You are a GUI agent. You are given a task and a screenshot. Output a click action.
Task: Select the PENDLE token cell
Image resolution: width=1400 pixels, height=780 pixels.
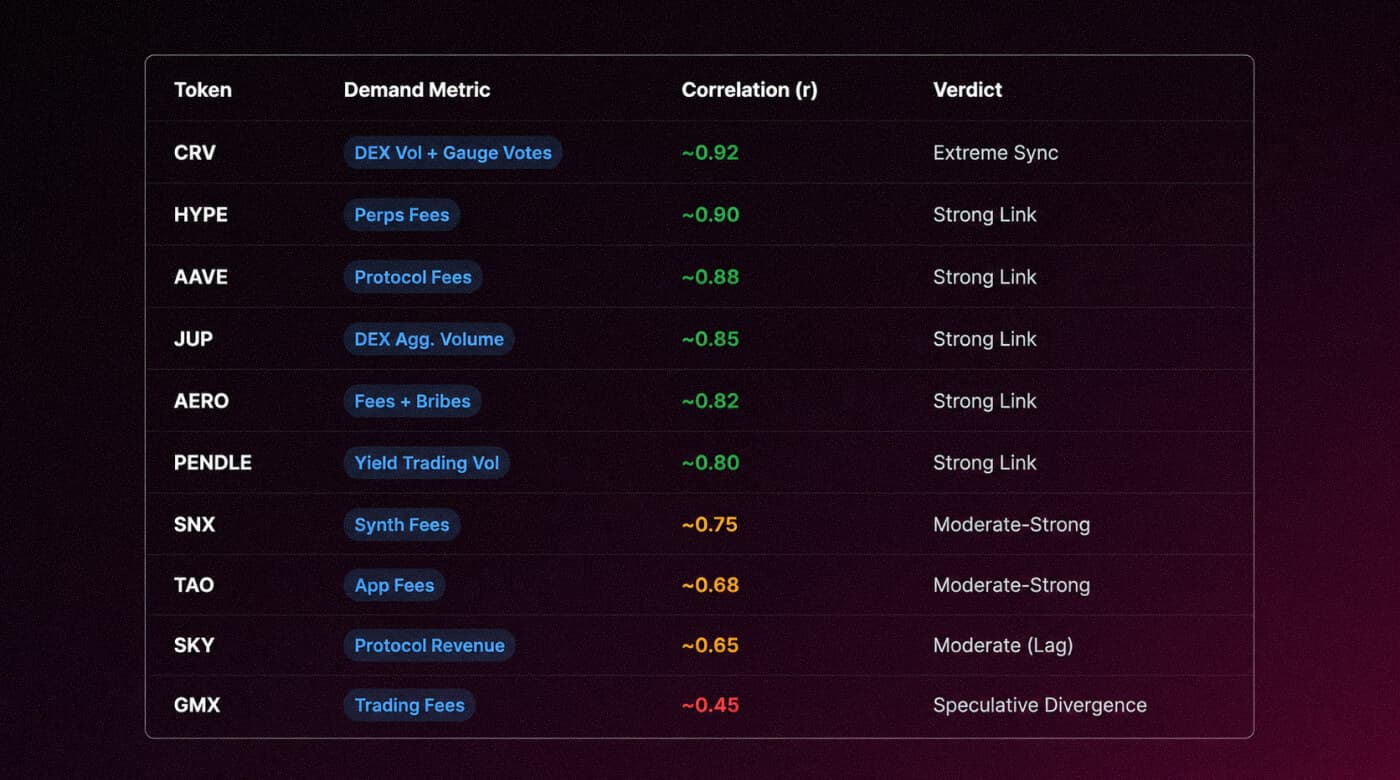[213, 463]
